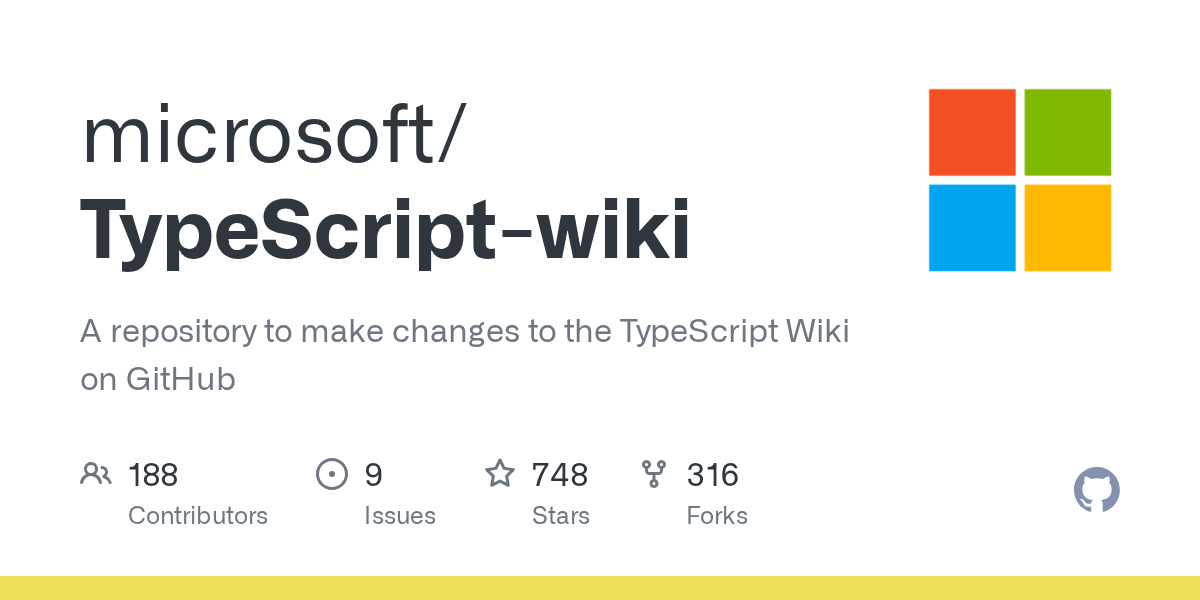Click the 316 forks count
The height and width of the screenshot is (600, 1200).
click(x=712, y=474)
